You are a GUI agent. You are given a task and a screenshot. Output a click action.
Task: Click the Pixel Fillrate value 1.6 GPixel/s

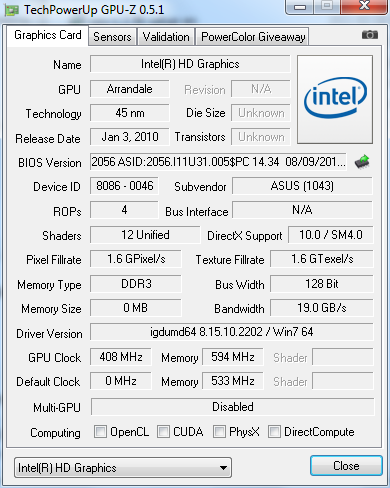136,259
